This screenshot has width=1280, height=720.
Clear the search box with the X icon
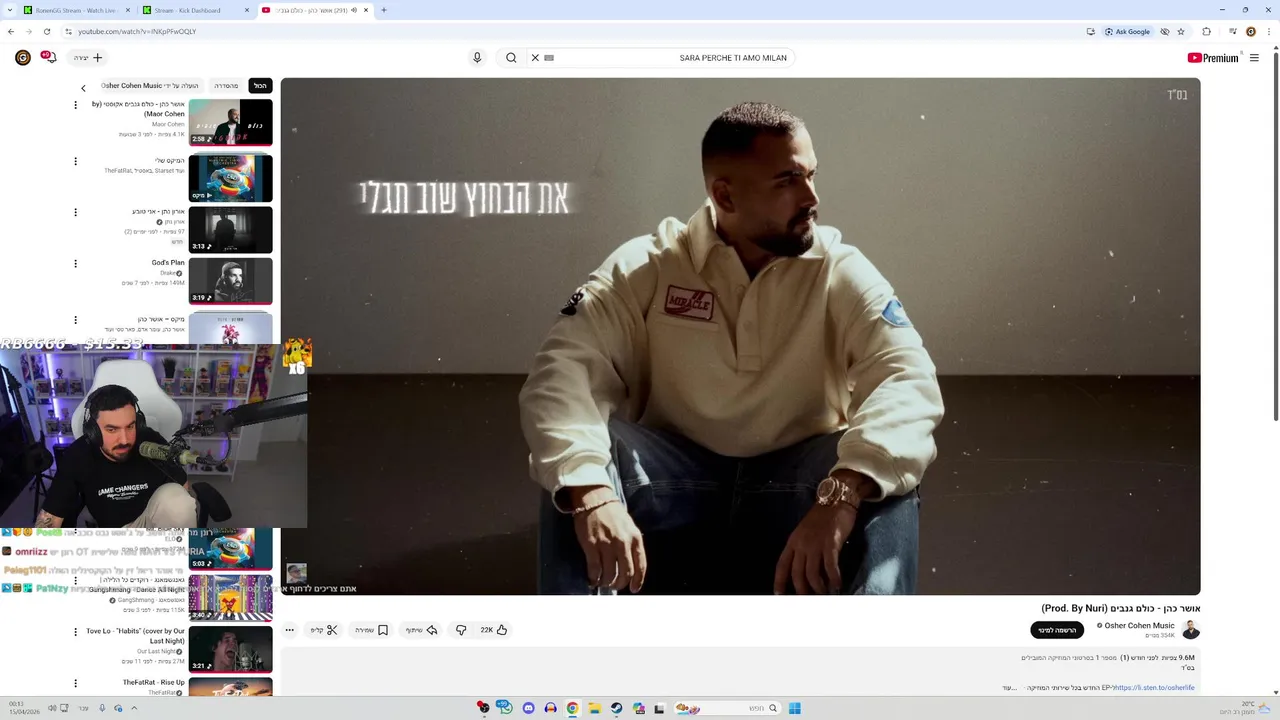535,58
